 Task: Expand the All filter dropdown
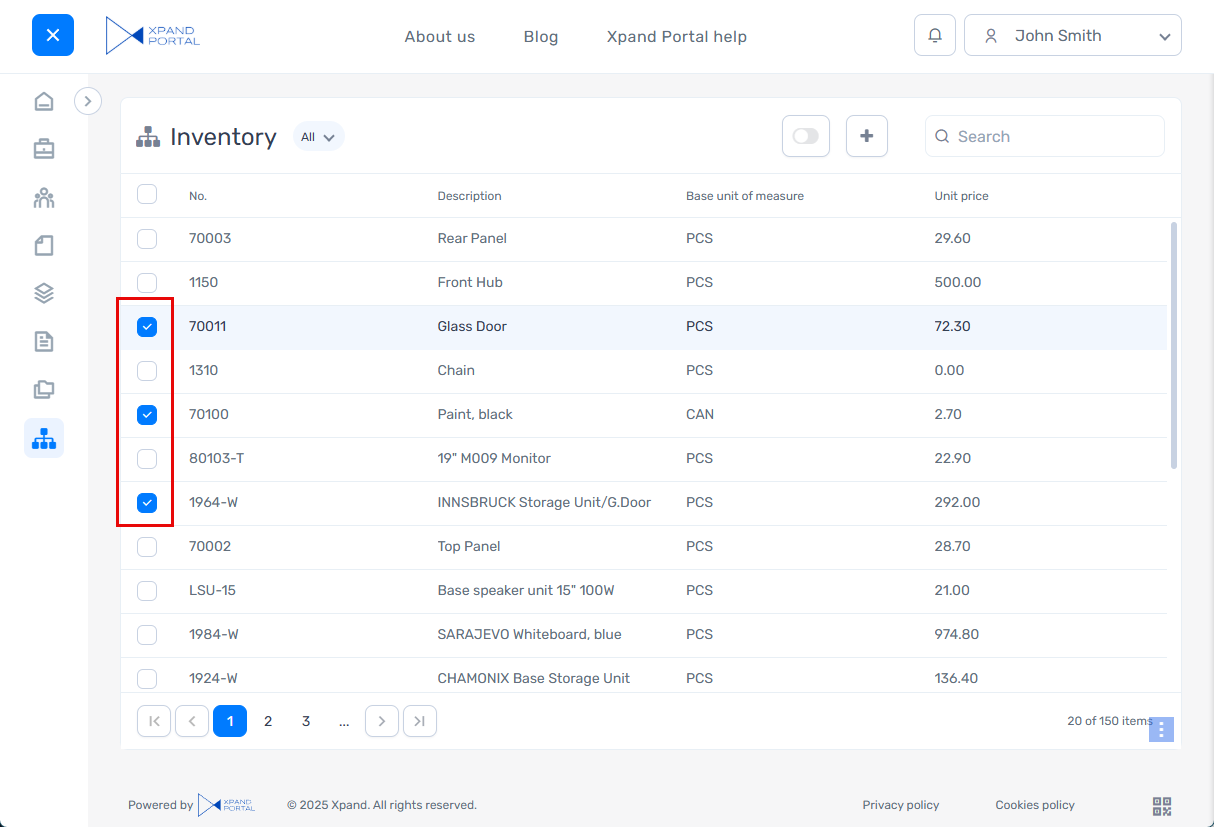(318, 137)
